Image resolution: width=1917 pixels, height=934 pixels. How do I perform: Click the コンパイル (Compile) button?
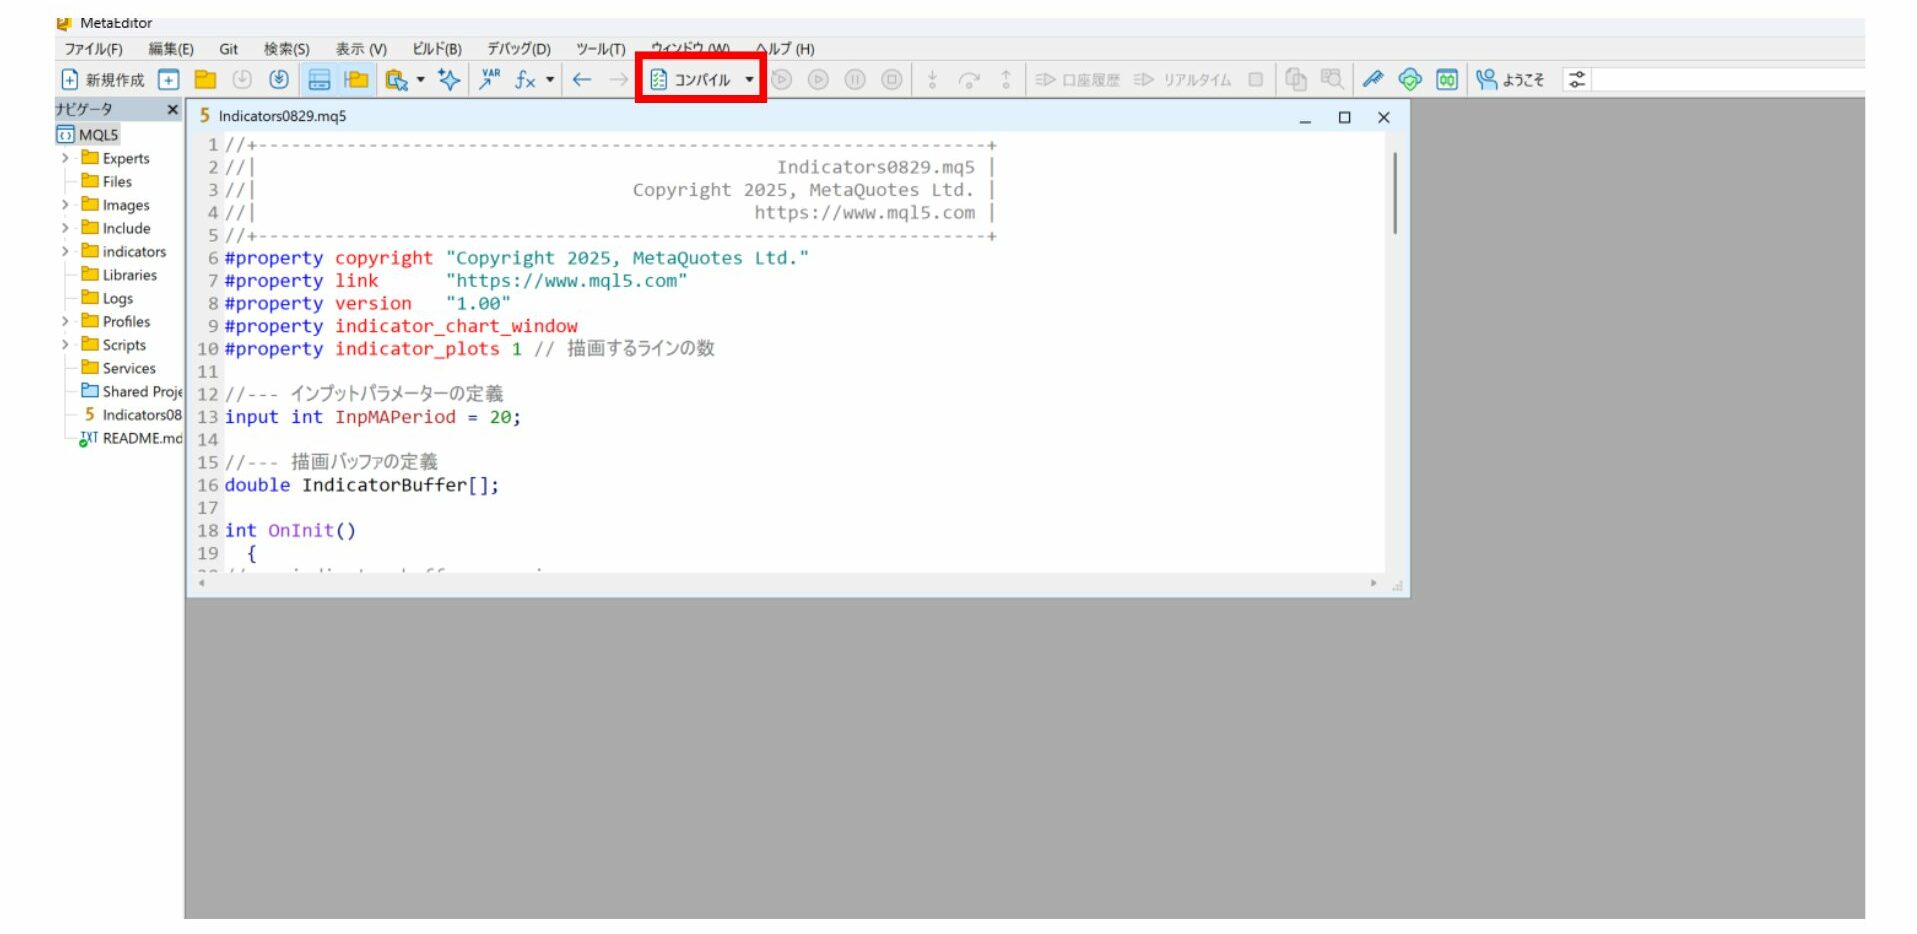691,80
